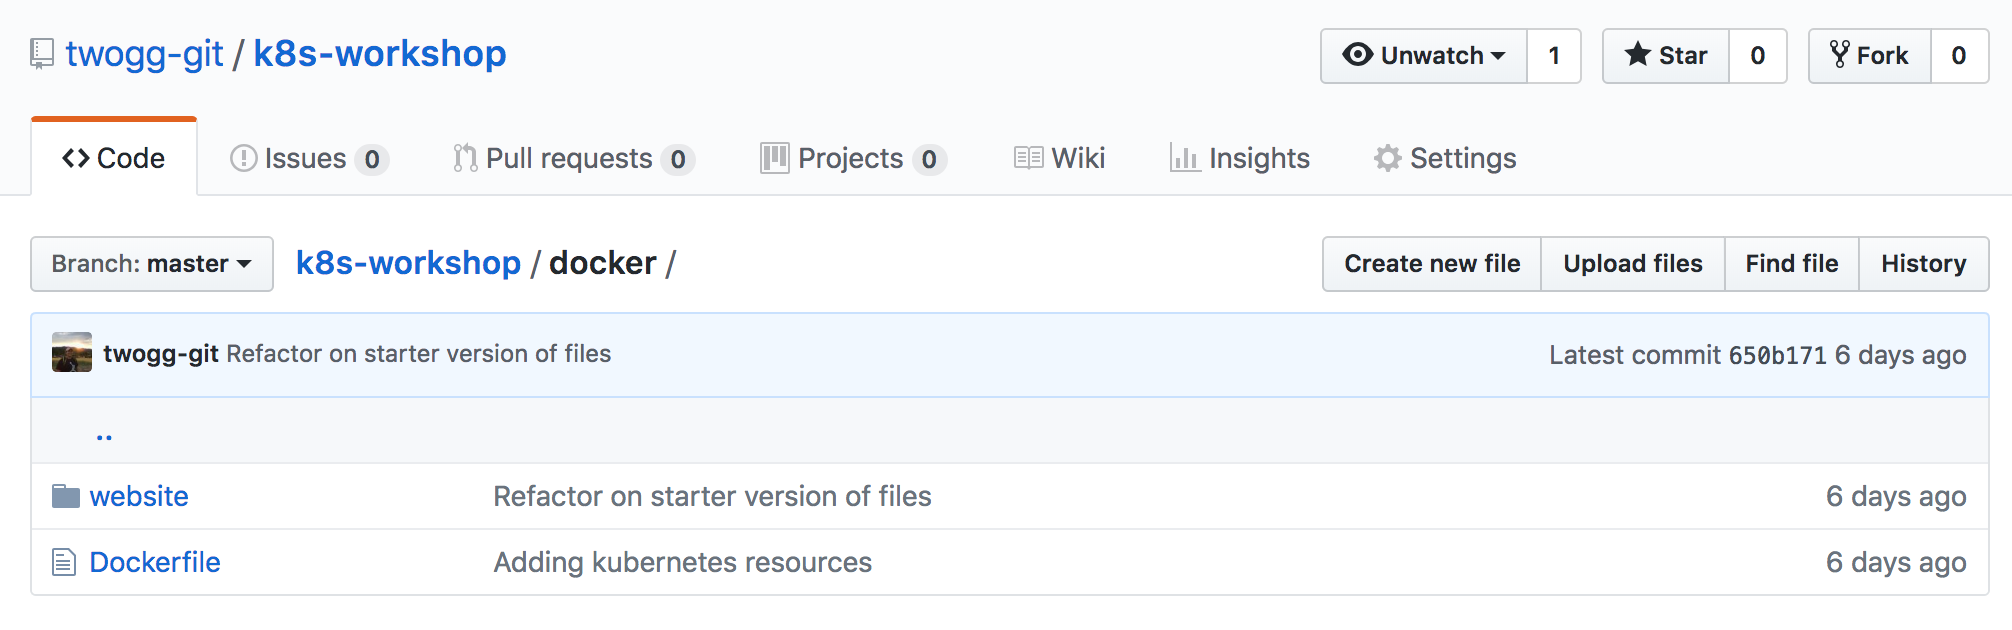
Task: Open latest commit message Refactor on starter
Action: click(419, 354)
